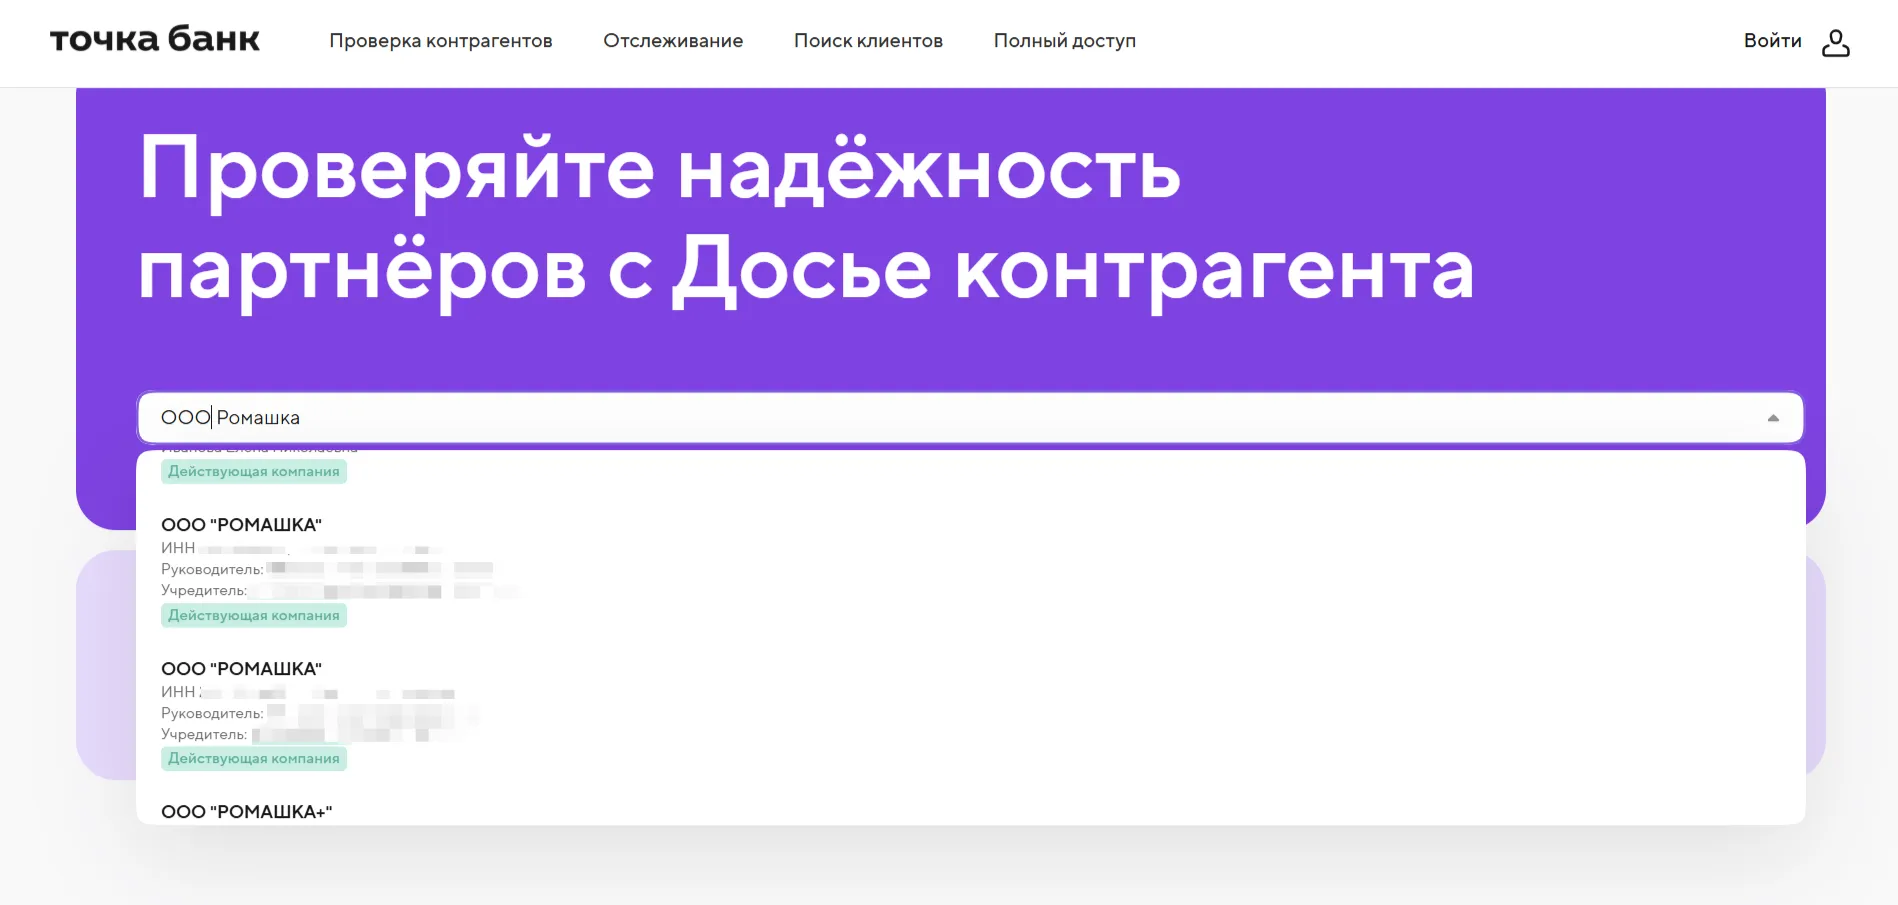Click the Войти button
The height and width of the screenshot is (905, 1898).
[x=1772, y=41]
